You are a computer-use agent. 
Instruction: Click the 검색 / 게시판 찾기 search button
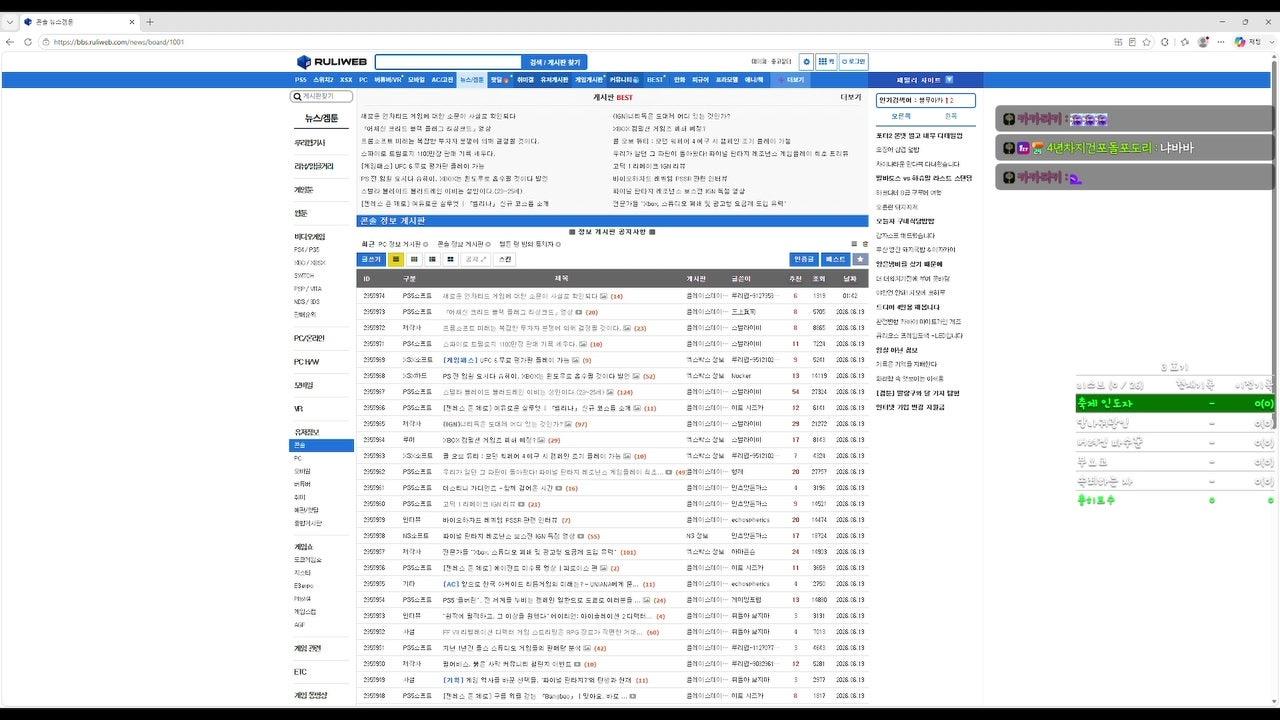(555, 62)
